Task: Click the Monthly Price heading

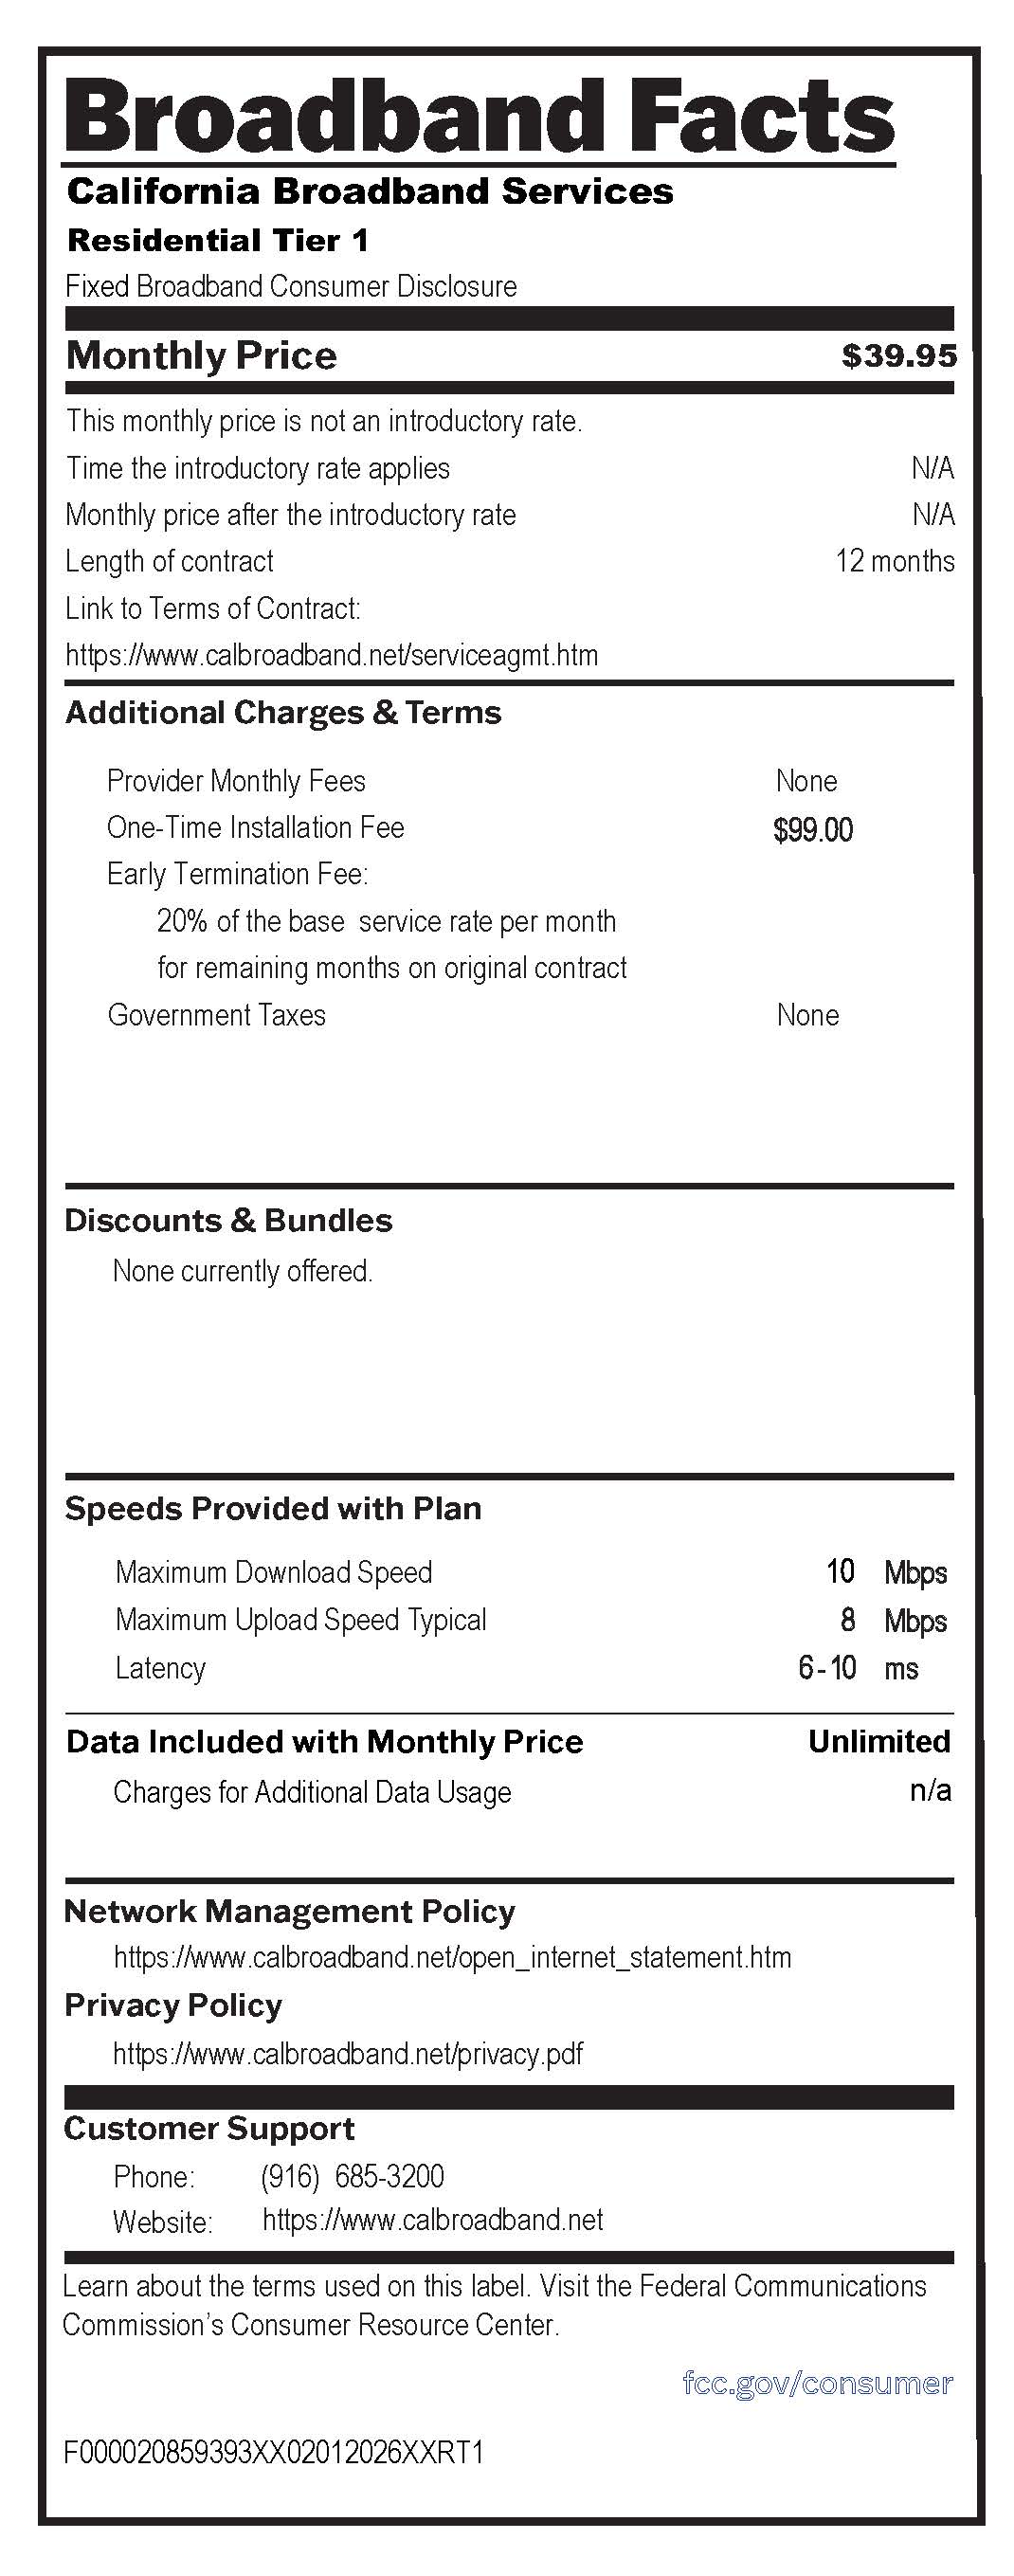Action: coord(201,356)
